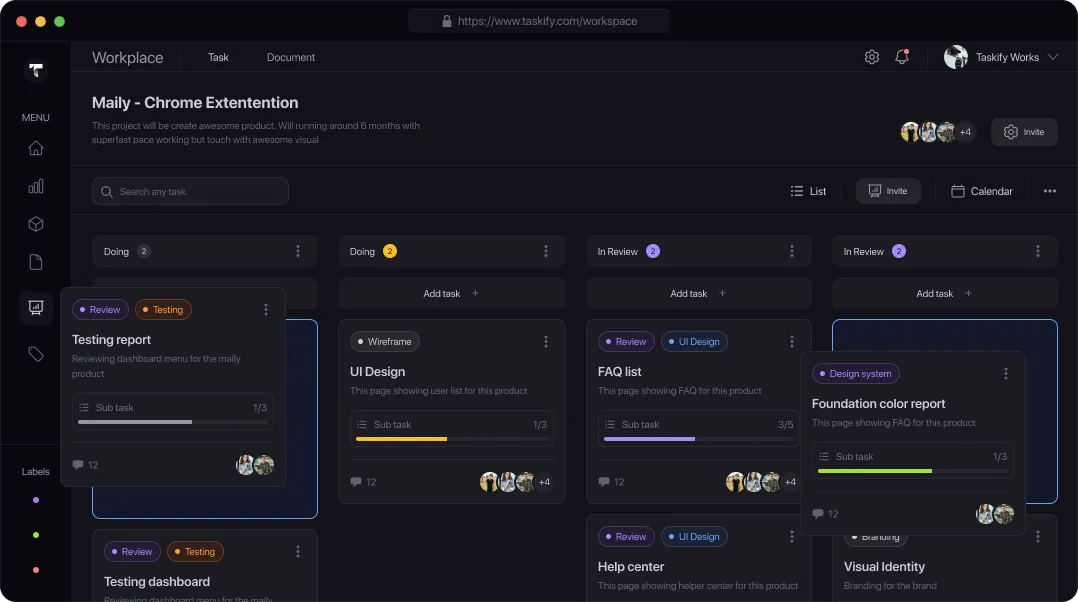Open the notifications bell
This screenshot has width=1078, height=602.
coord(902,57)
